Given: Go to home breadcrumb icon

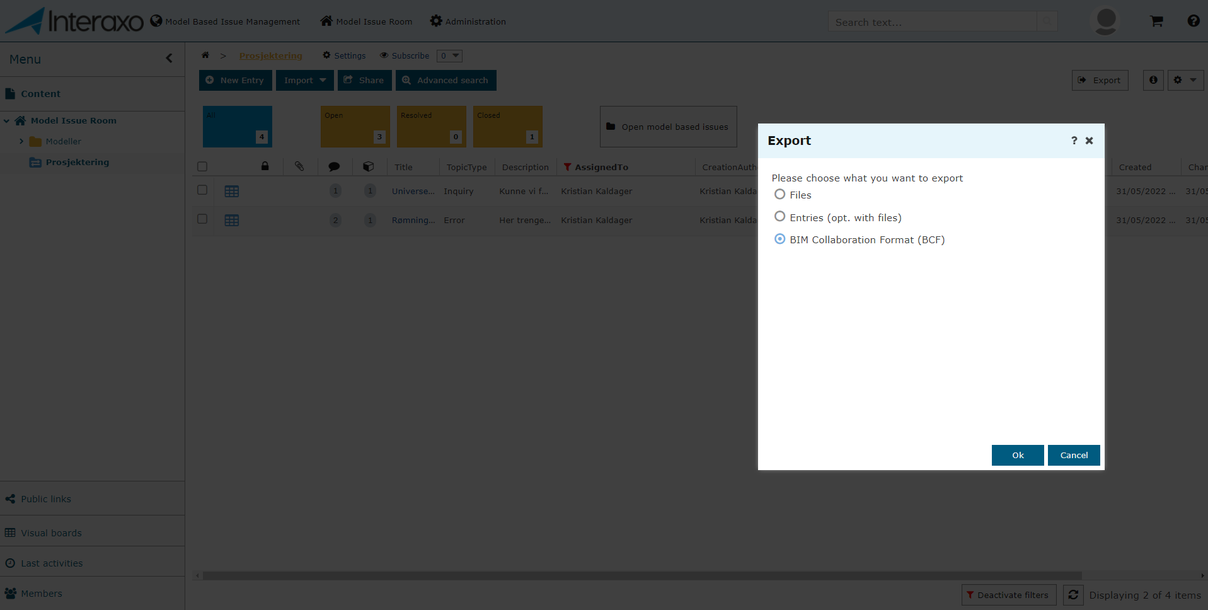Looking at the screenshot, I should [205, 56].
